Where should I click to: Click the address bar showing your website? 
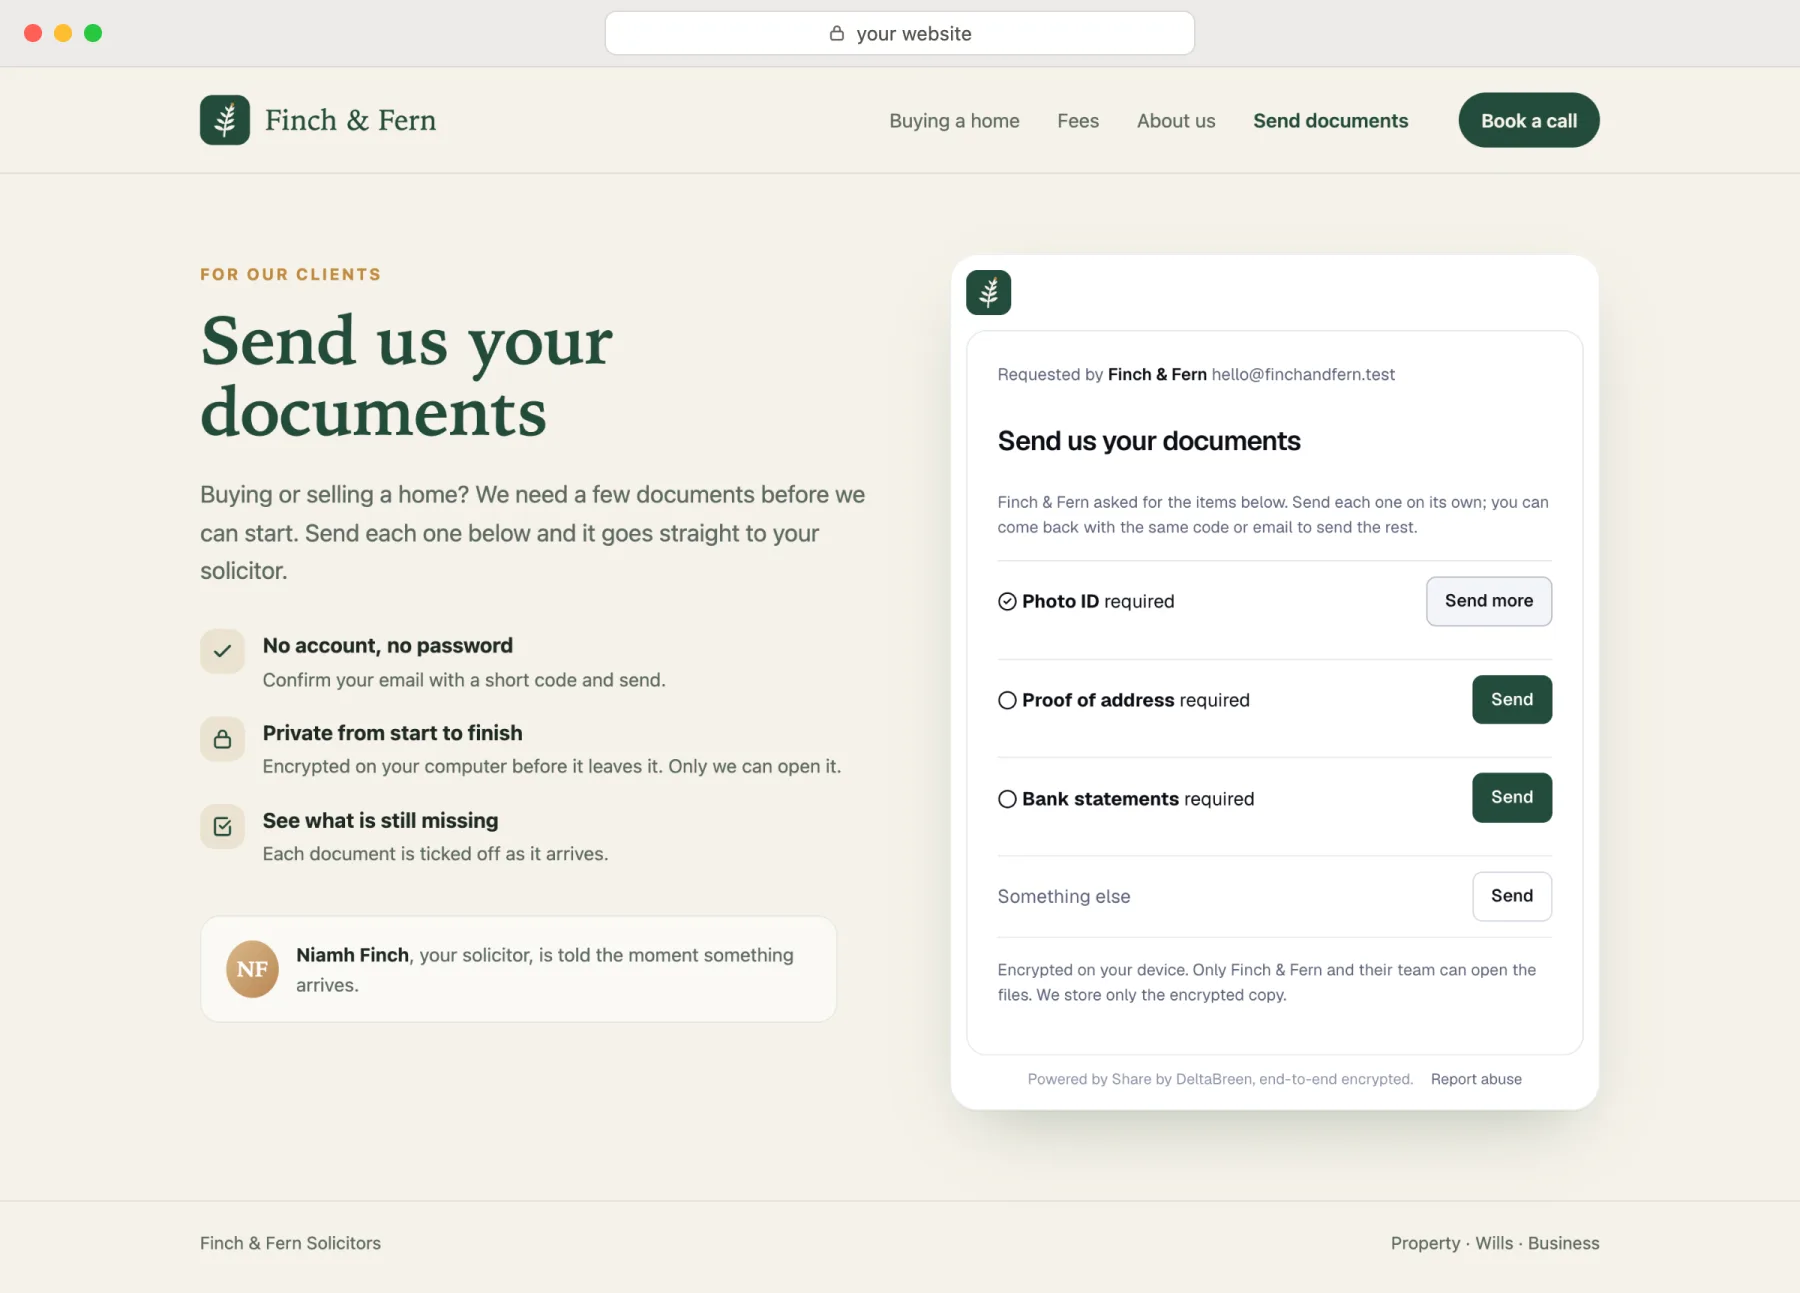click(900, 33)
